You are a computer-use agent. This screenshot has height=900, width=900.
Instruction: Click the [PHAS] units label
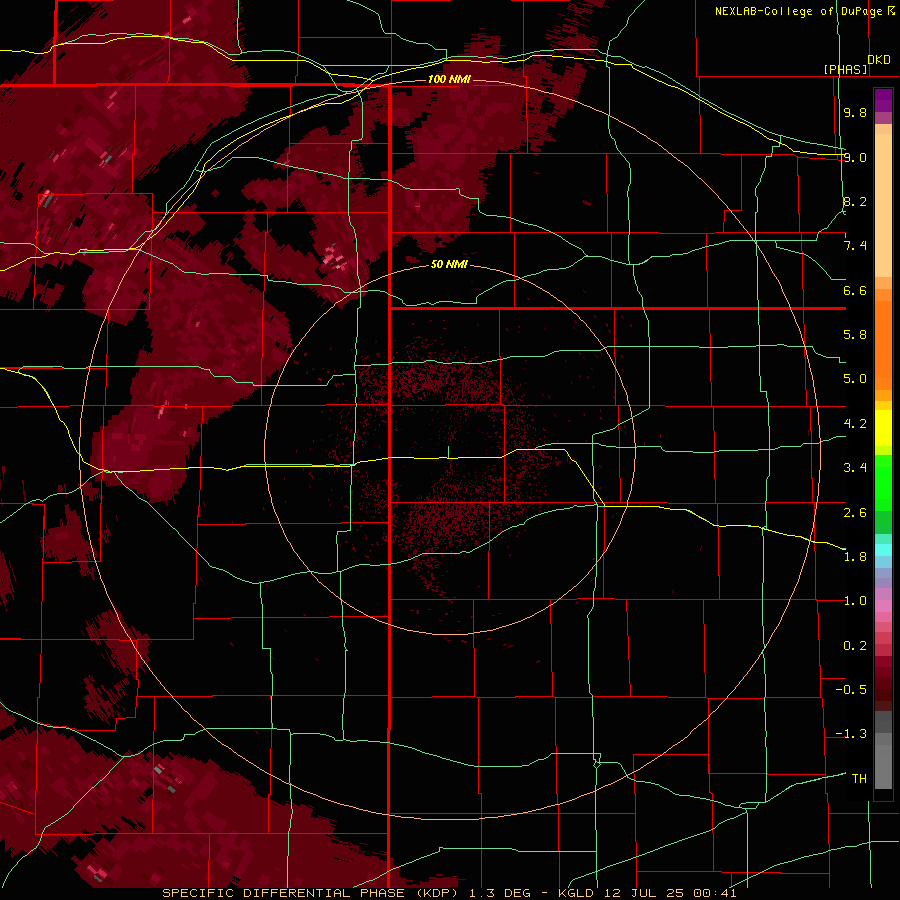pyautogui.click(x=846, y=69)
